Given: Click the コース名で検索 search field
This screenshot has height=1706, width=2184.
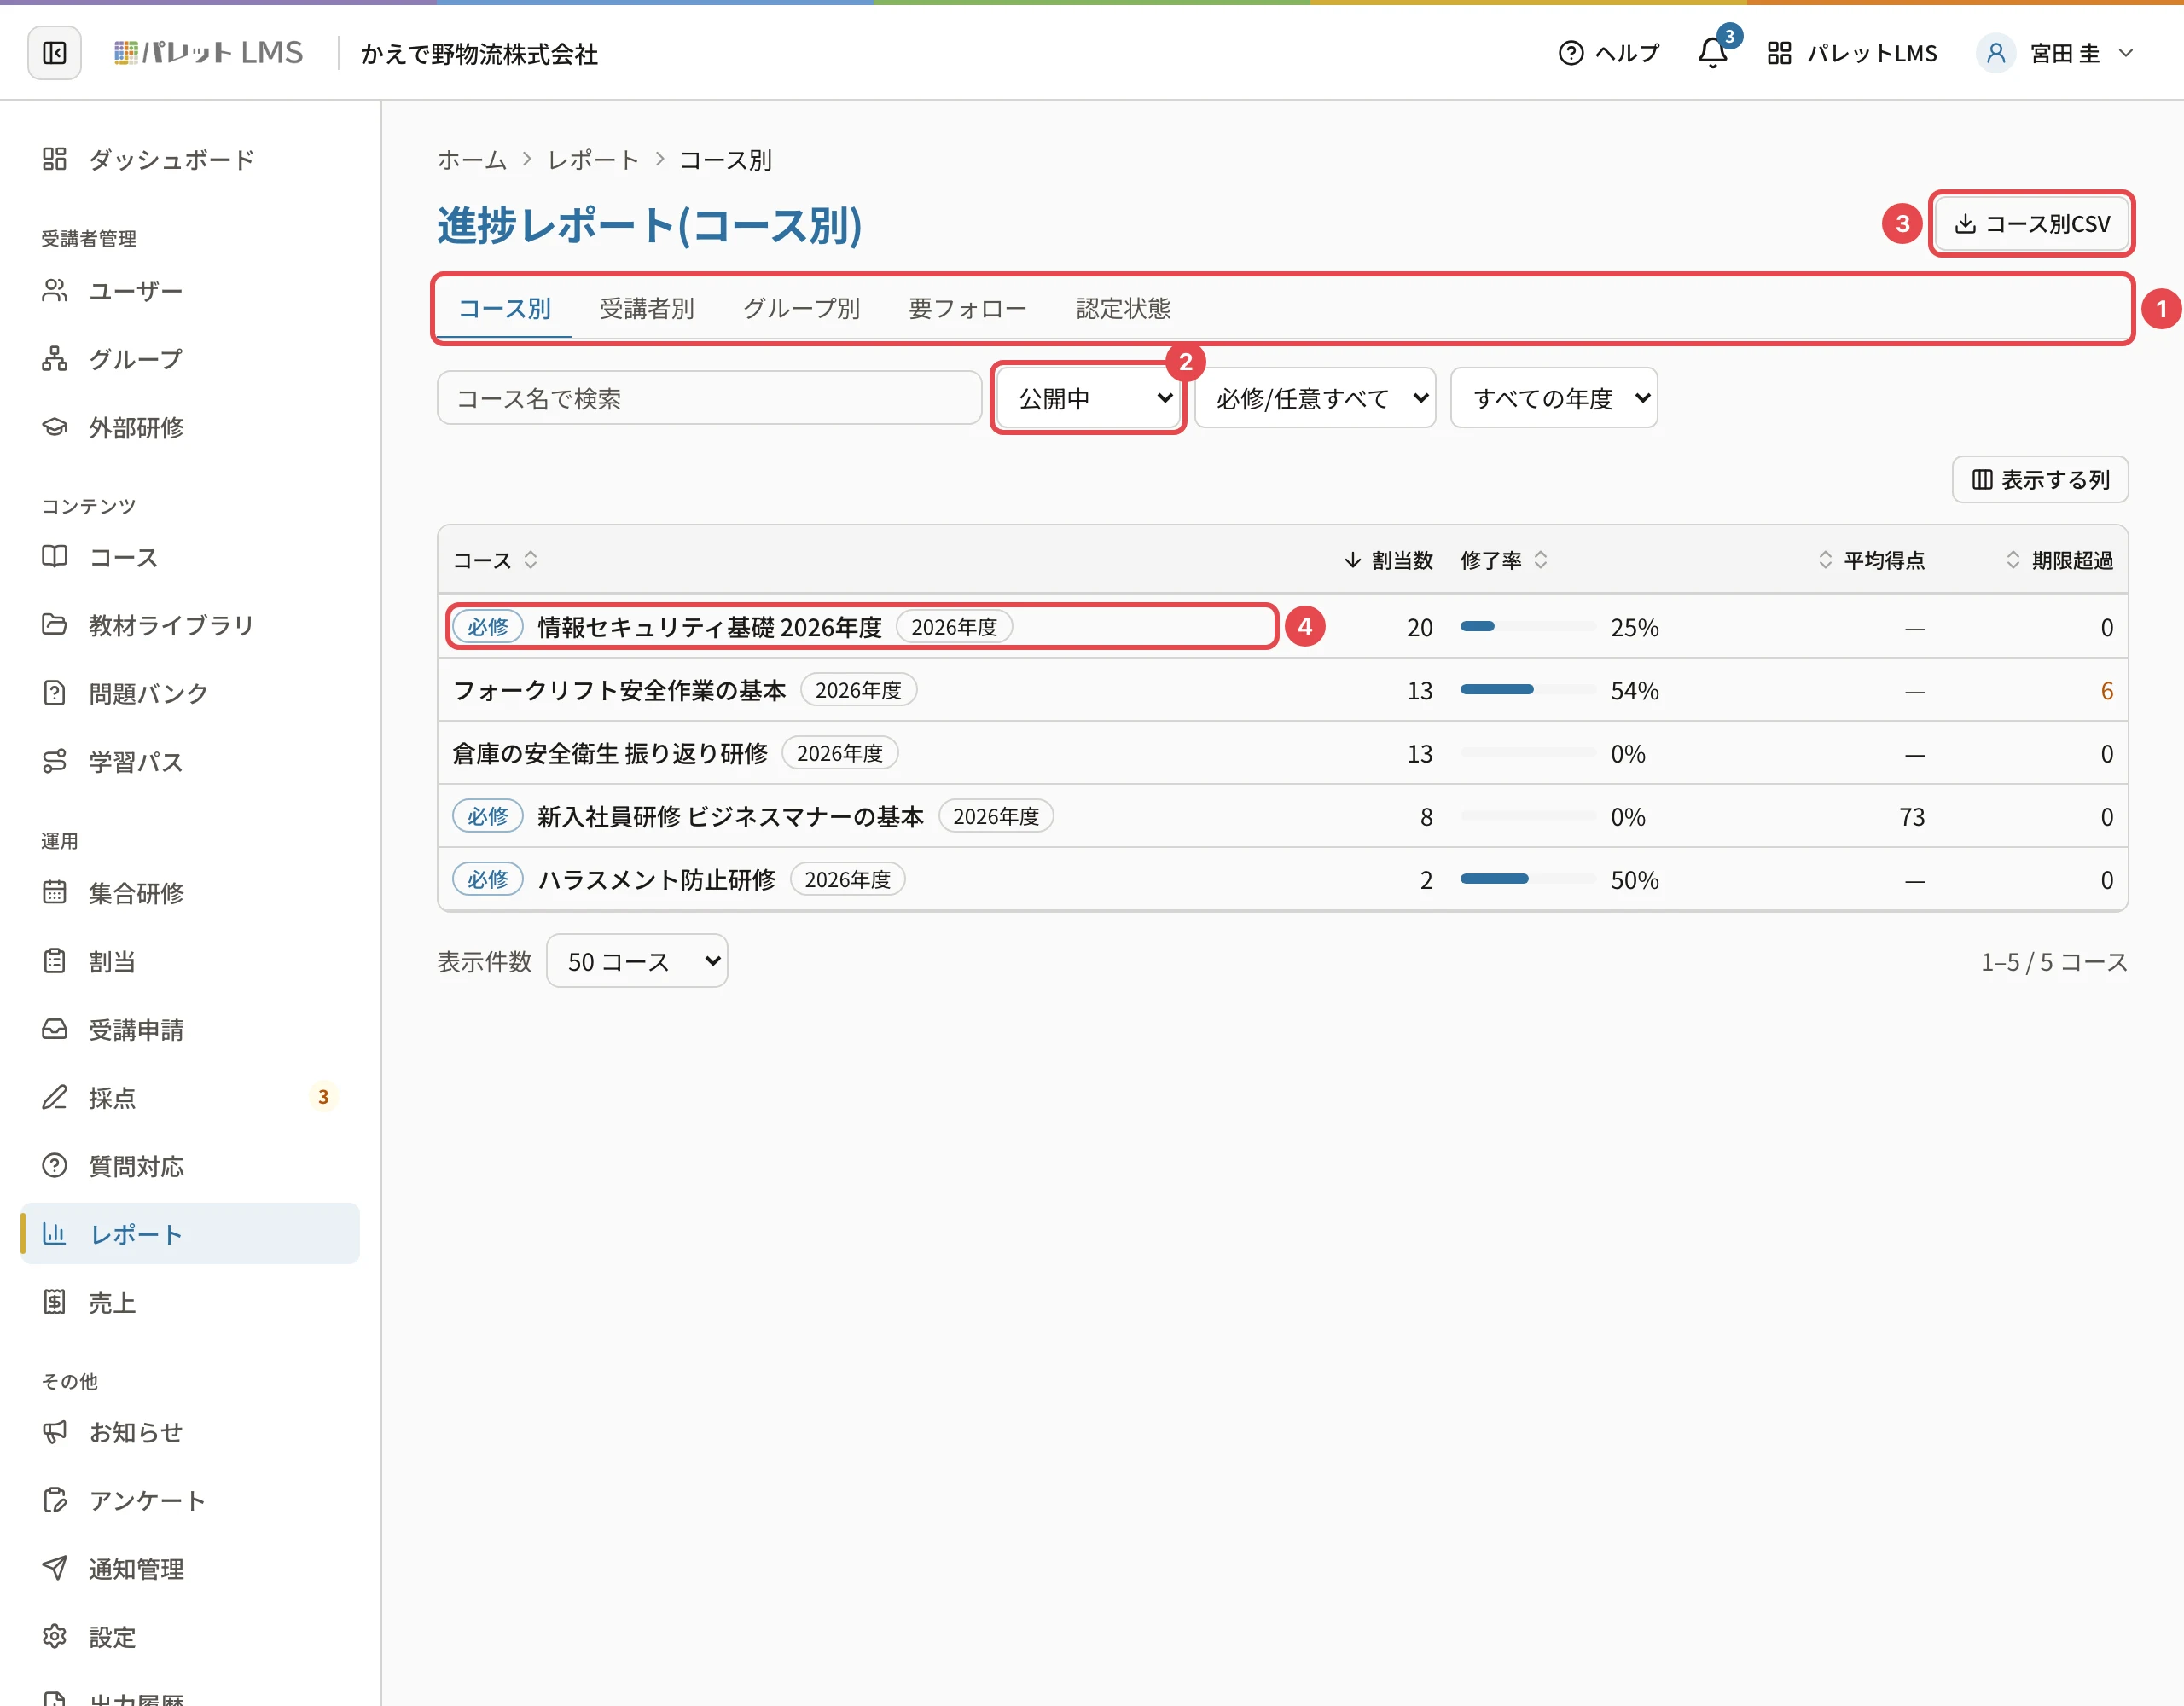Looking at the screenshot, I should (709, 398).
